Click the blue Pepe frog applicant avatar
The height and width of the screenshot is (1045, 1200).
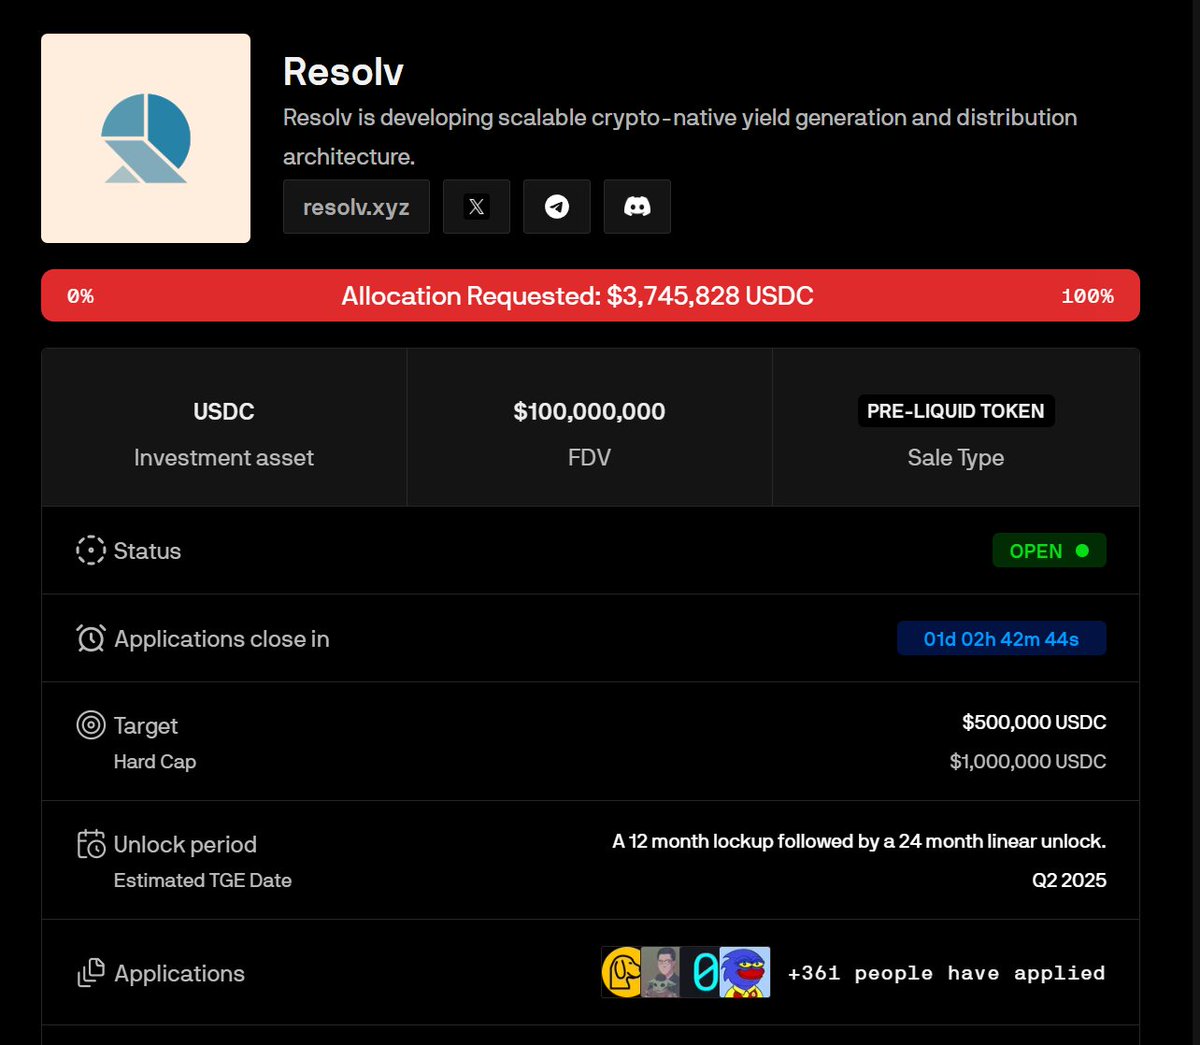coord(745,973)
